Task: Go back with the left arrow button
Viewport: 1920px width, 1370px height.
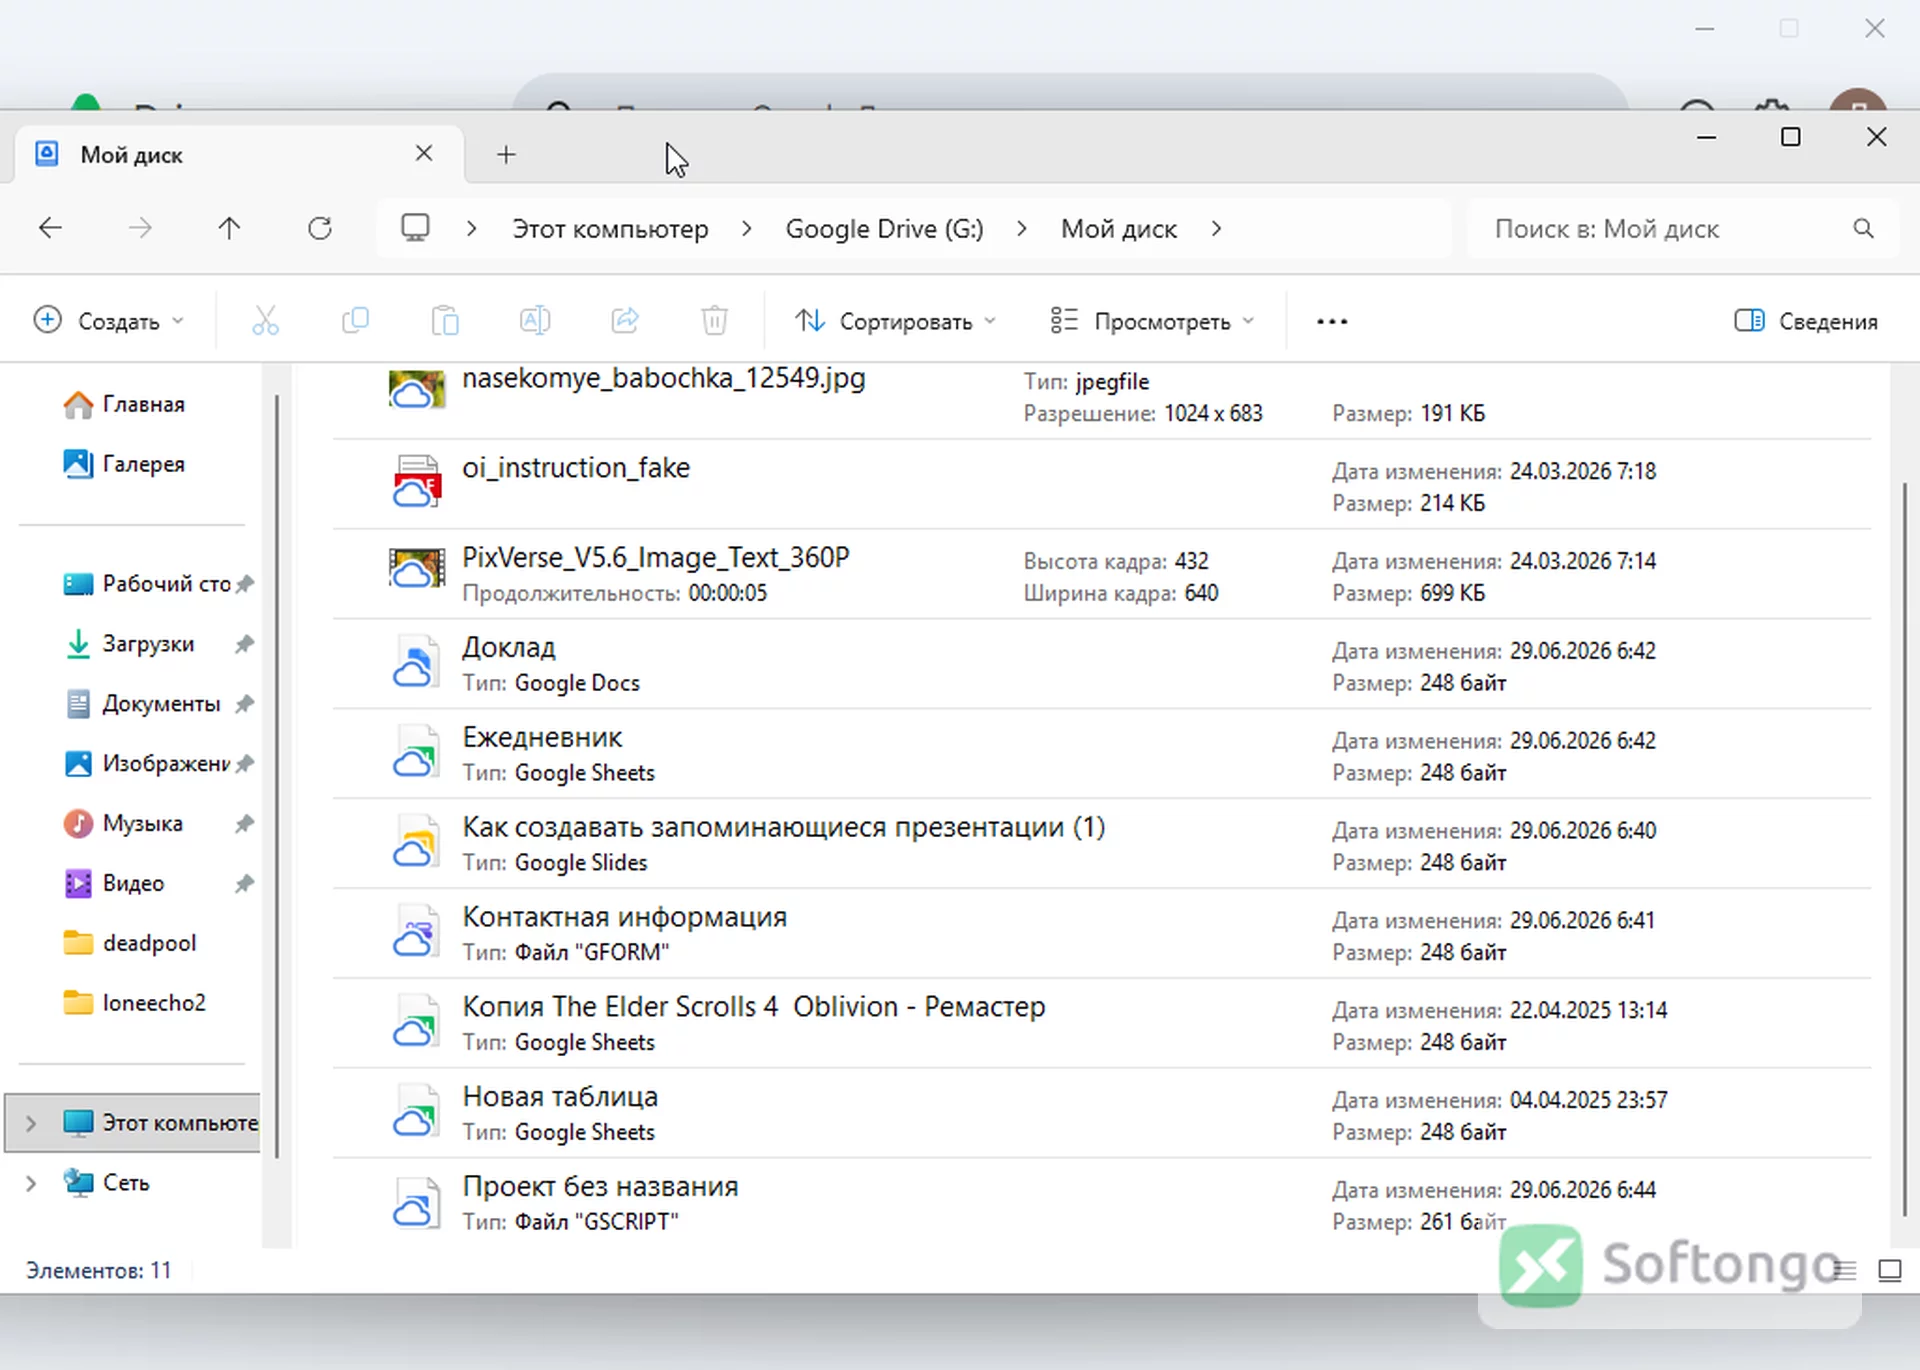Action: click(x=50, y=228)
